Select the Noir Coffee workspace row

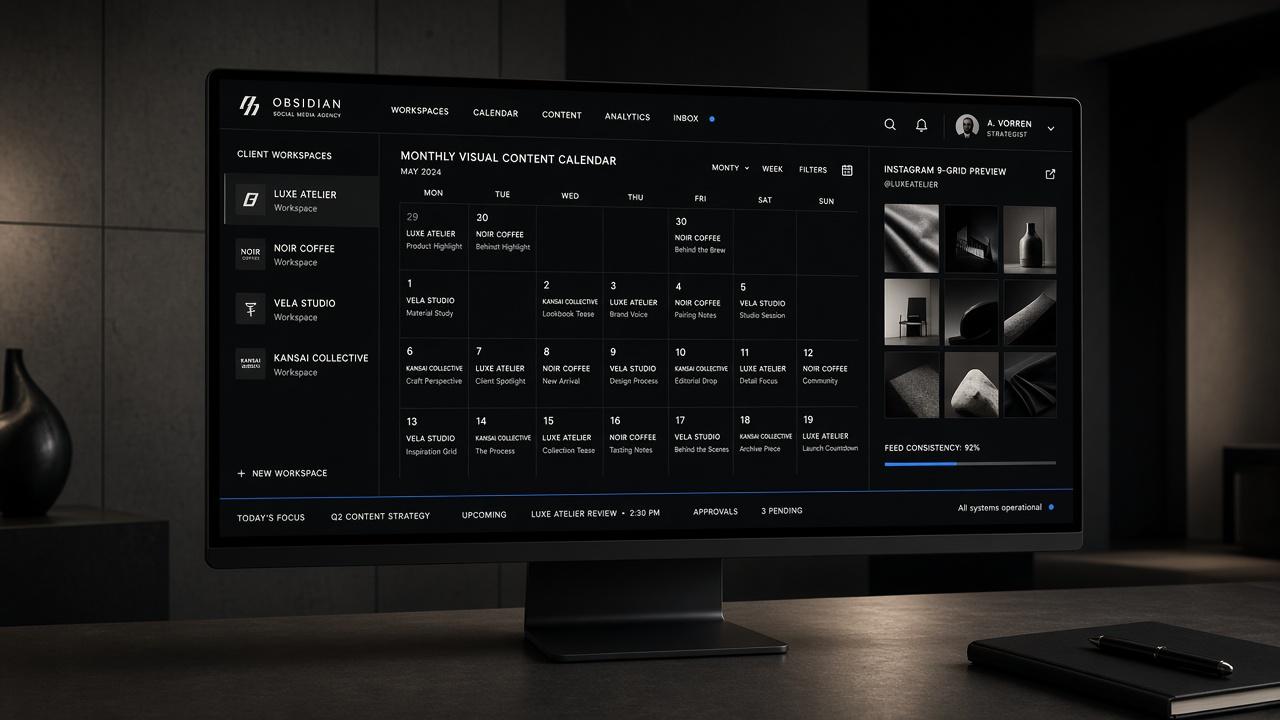[300, 255]
